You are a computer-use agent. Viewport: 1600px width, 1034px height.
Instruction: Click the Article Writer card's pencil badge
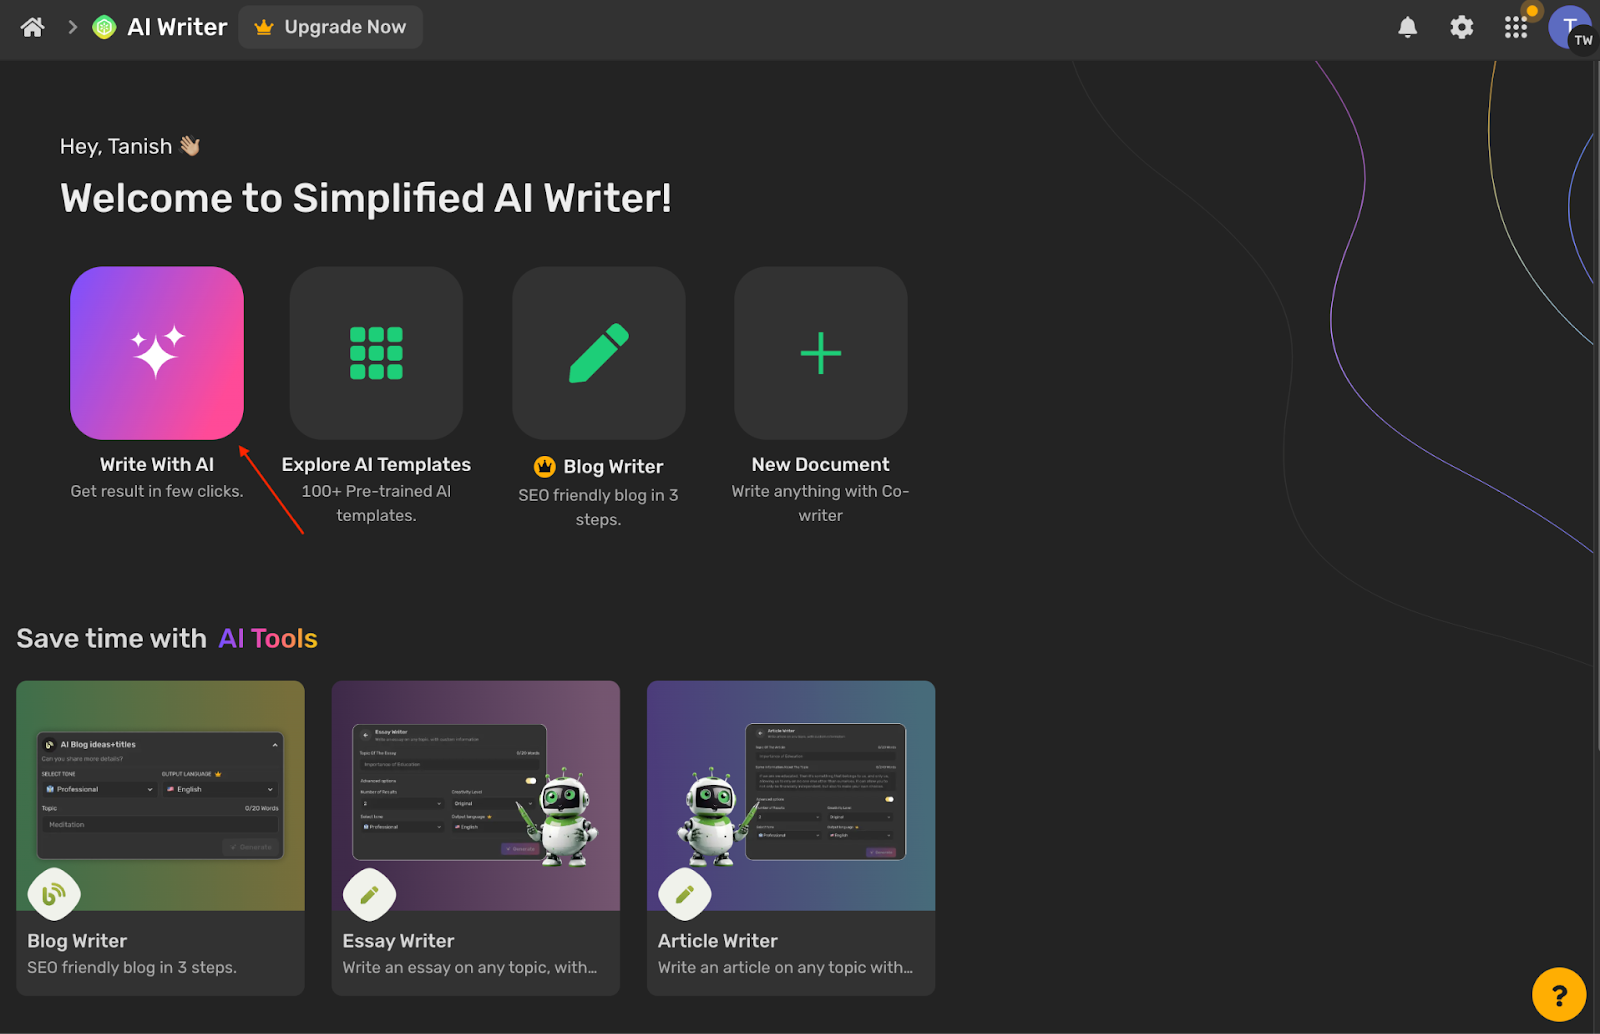(x=685, y=894)
